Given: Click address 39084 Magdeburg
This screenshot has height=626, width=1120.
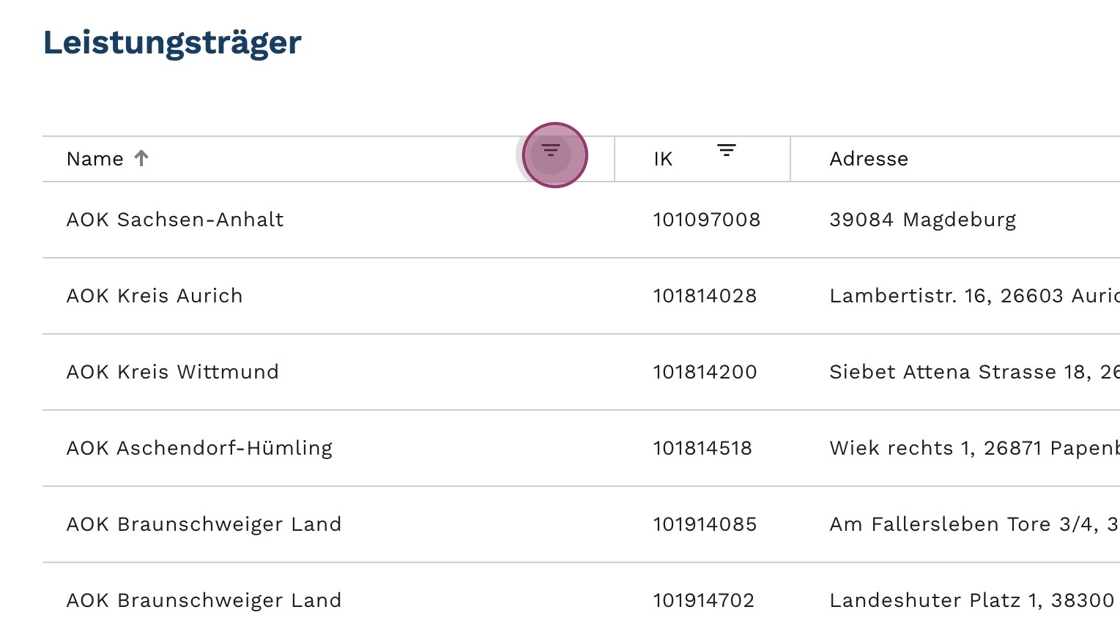Looking at the screenshot, I should coord(922,220).
